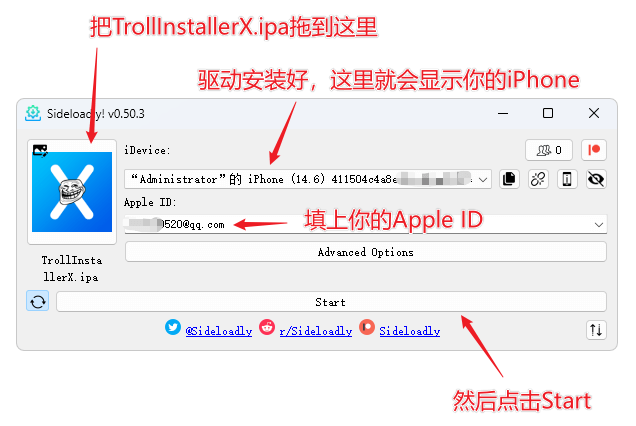Click the Twitter bird icon
The width and height of the screenshot is (636, 426).
pyautogui.click(x=173, y=327)
